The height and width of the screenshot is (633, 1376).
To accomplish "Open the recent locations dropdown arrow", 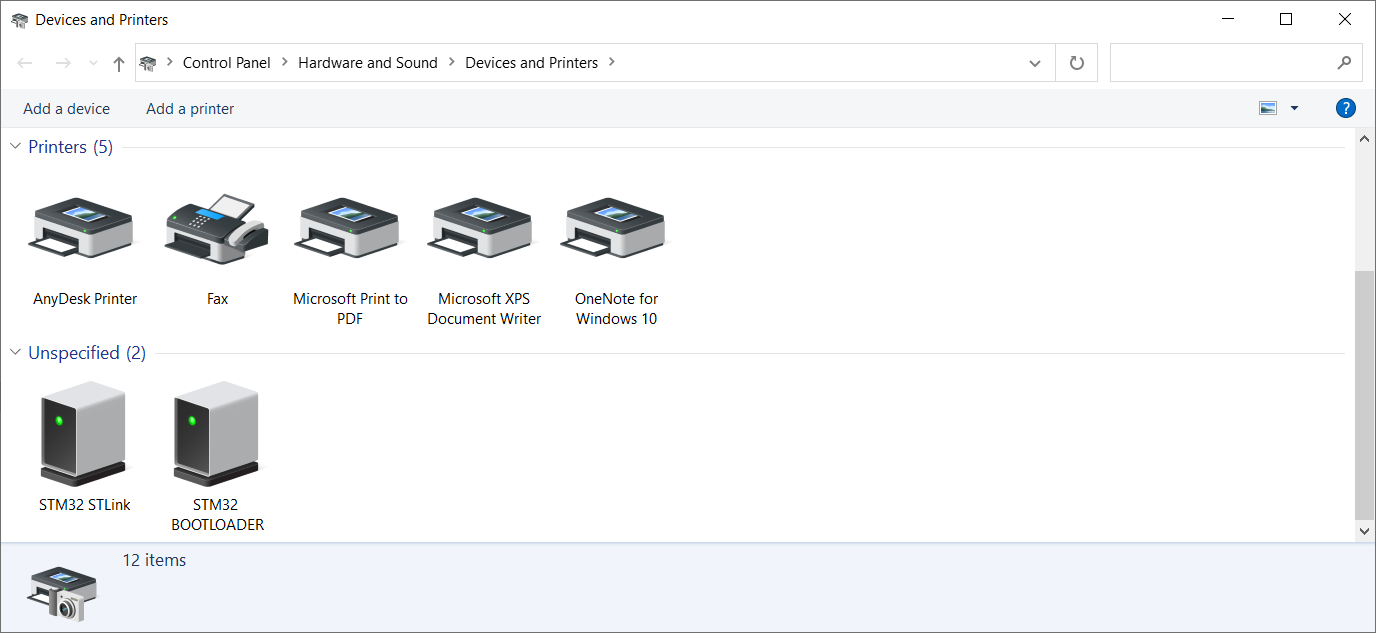I will [x=93, y=63].
